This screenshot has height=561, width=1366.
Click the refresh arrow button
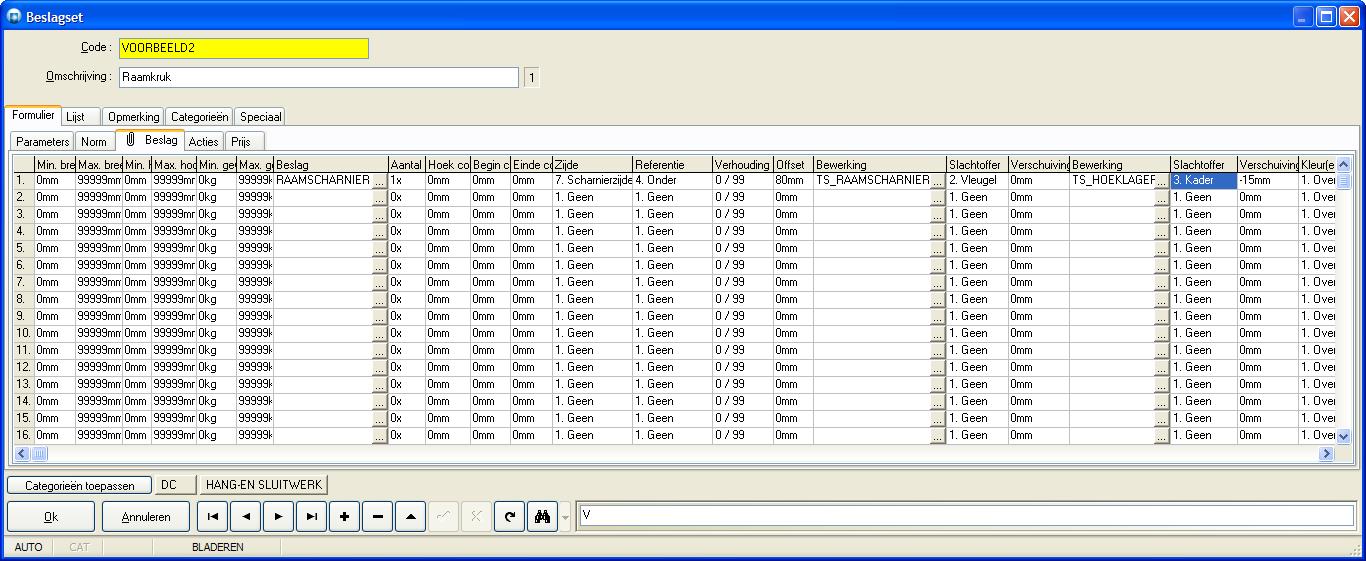tap(509, 517)
